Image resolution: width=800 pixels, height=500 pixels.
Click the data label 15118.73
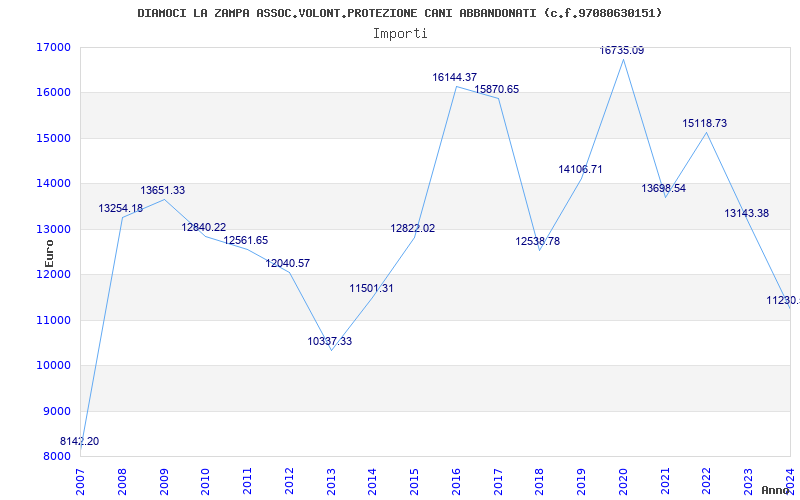click(x=705, y=123)
